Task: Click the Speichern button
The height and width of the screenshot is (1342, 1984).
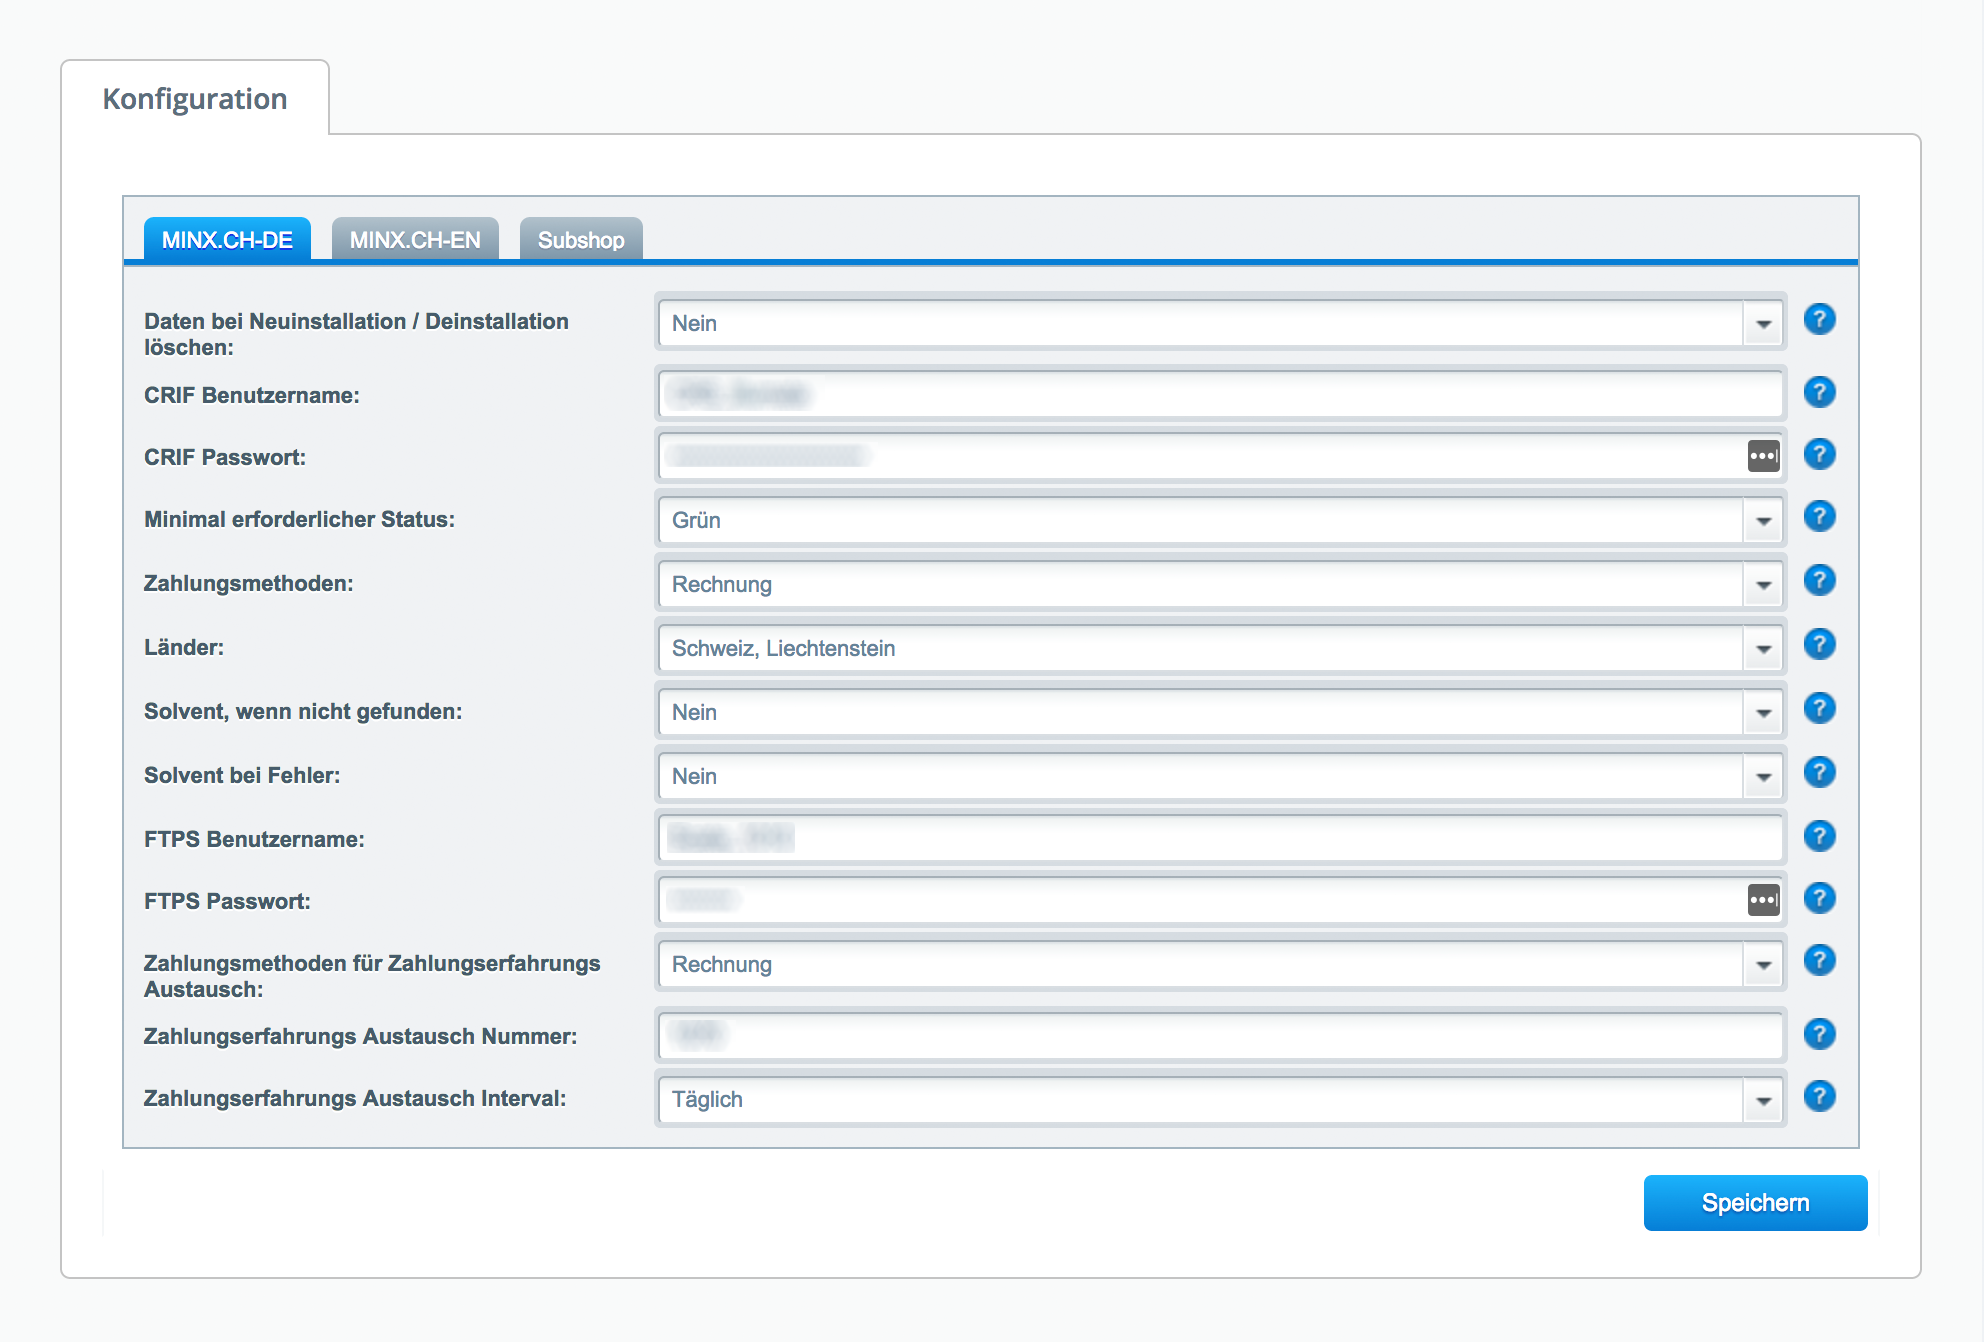Action: [x=1755, y=1203]
